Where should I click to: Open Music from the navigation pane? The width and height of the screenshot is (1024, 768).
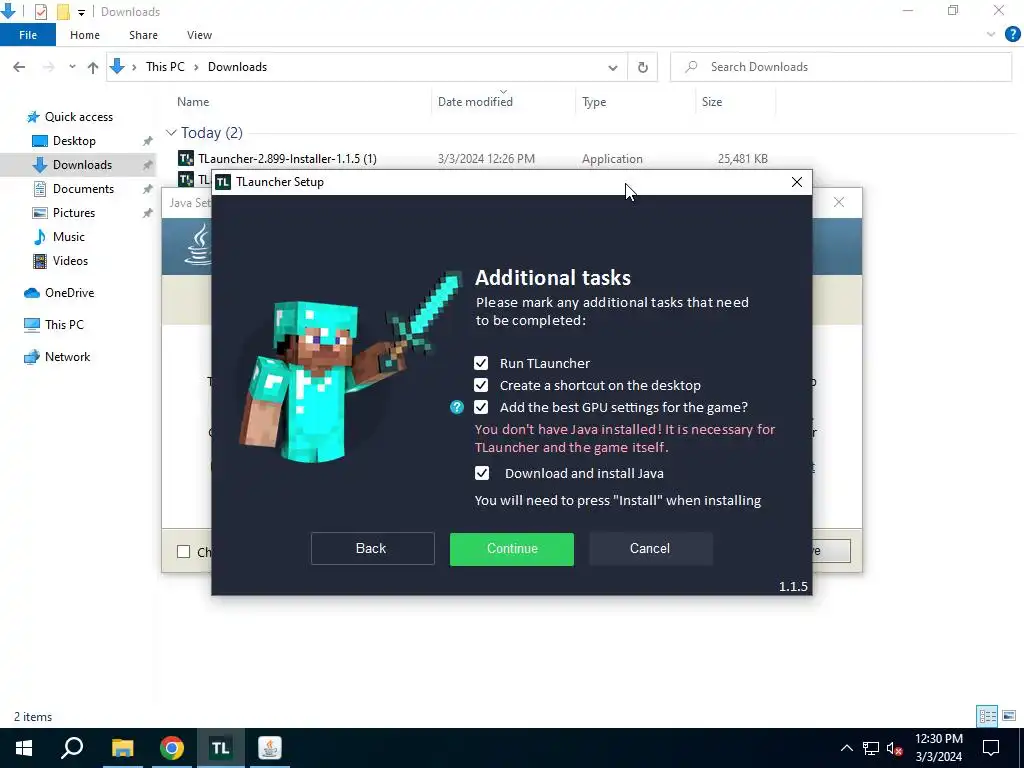coord(69,236)
